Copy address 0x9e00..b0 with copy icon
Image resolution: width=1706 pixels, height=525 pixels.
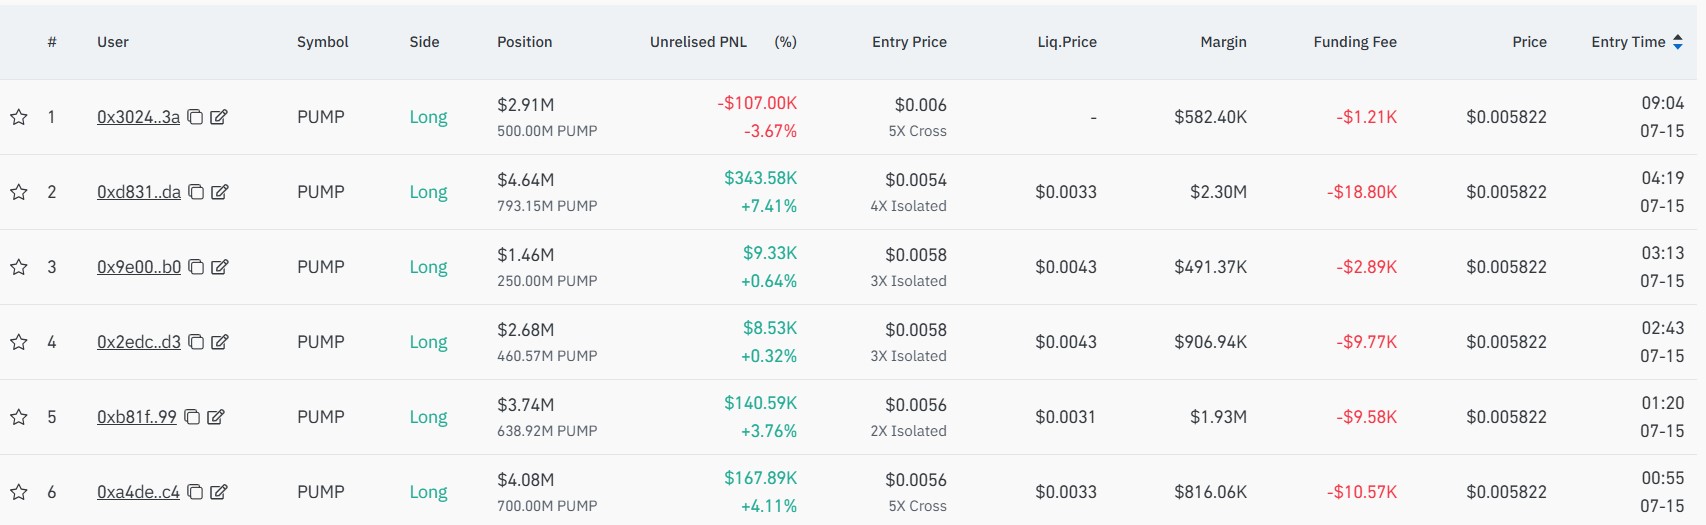(196, 267)
